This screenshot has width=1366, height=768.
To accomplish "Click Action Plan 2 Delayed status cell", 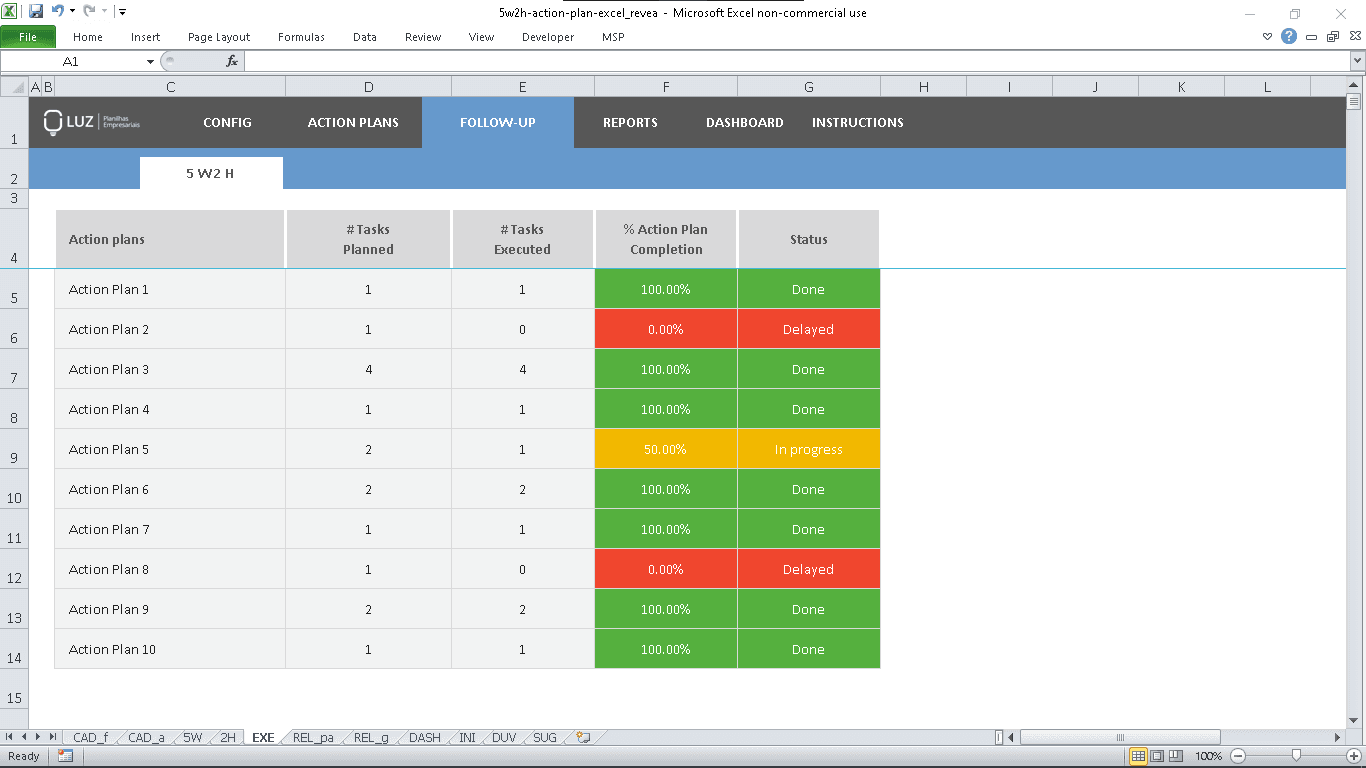I will click(808, 329).
